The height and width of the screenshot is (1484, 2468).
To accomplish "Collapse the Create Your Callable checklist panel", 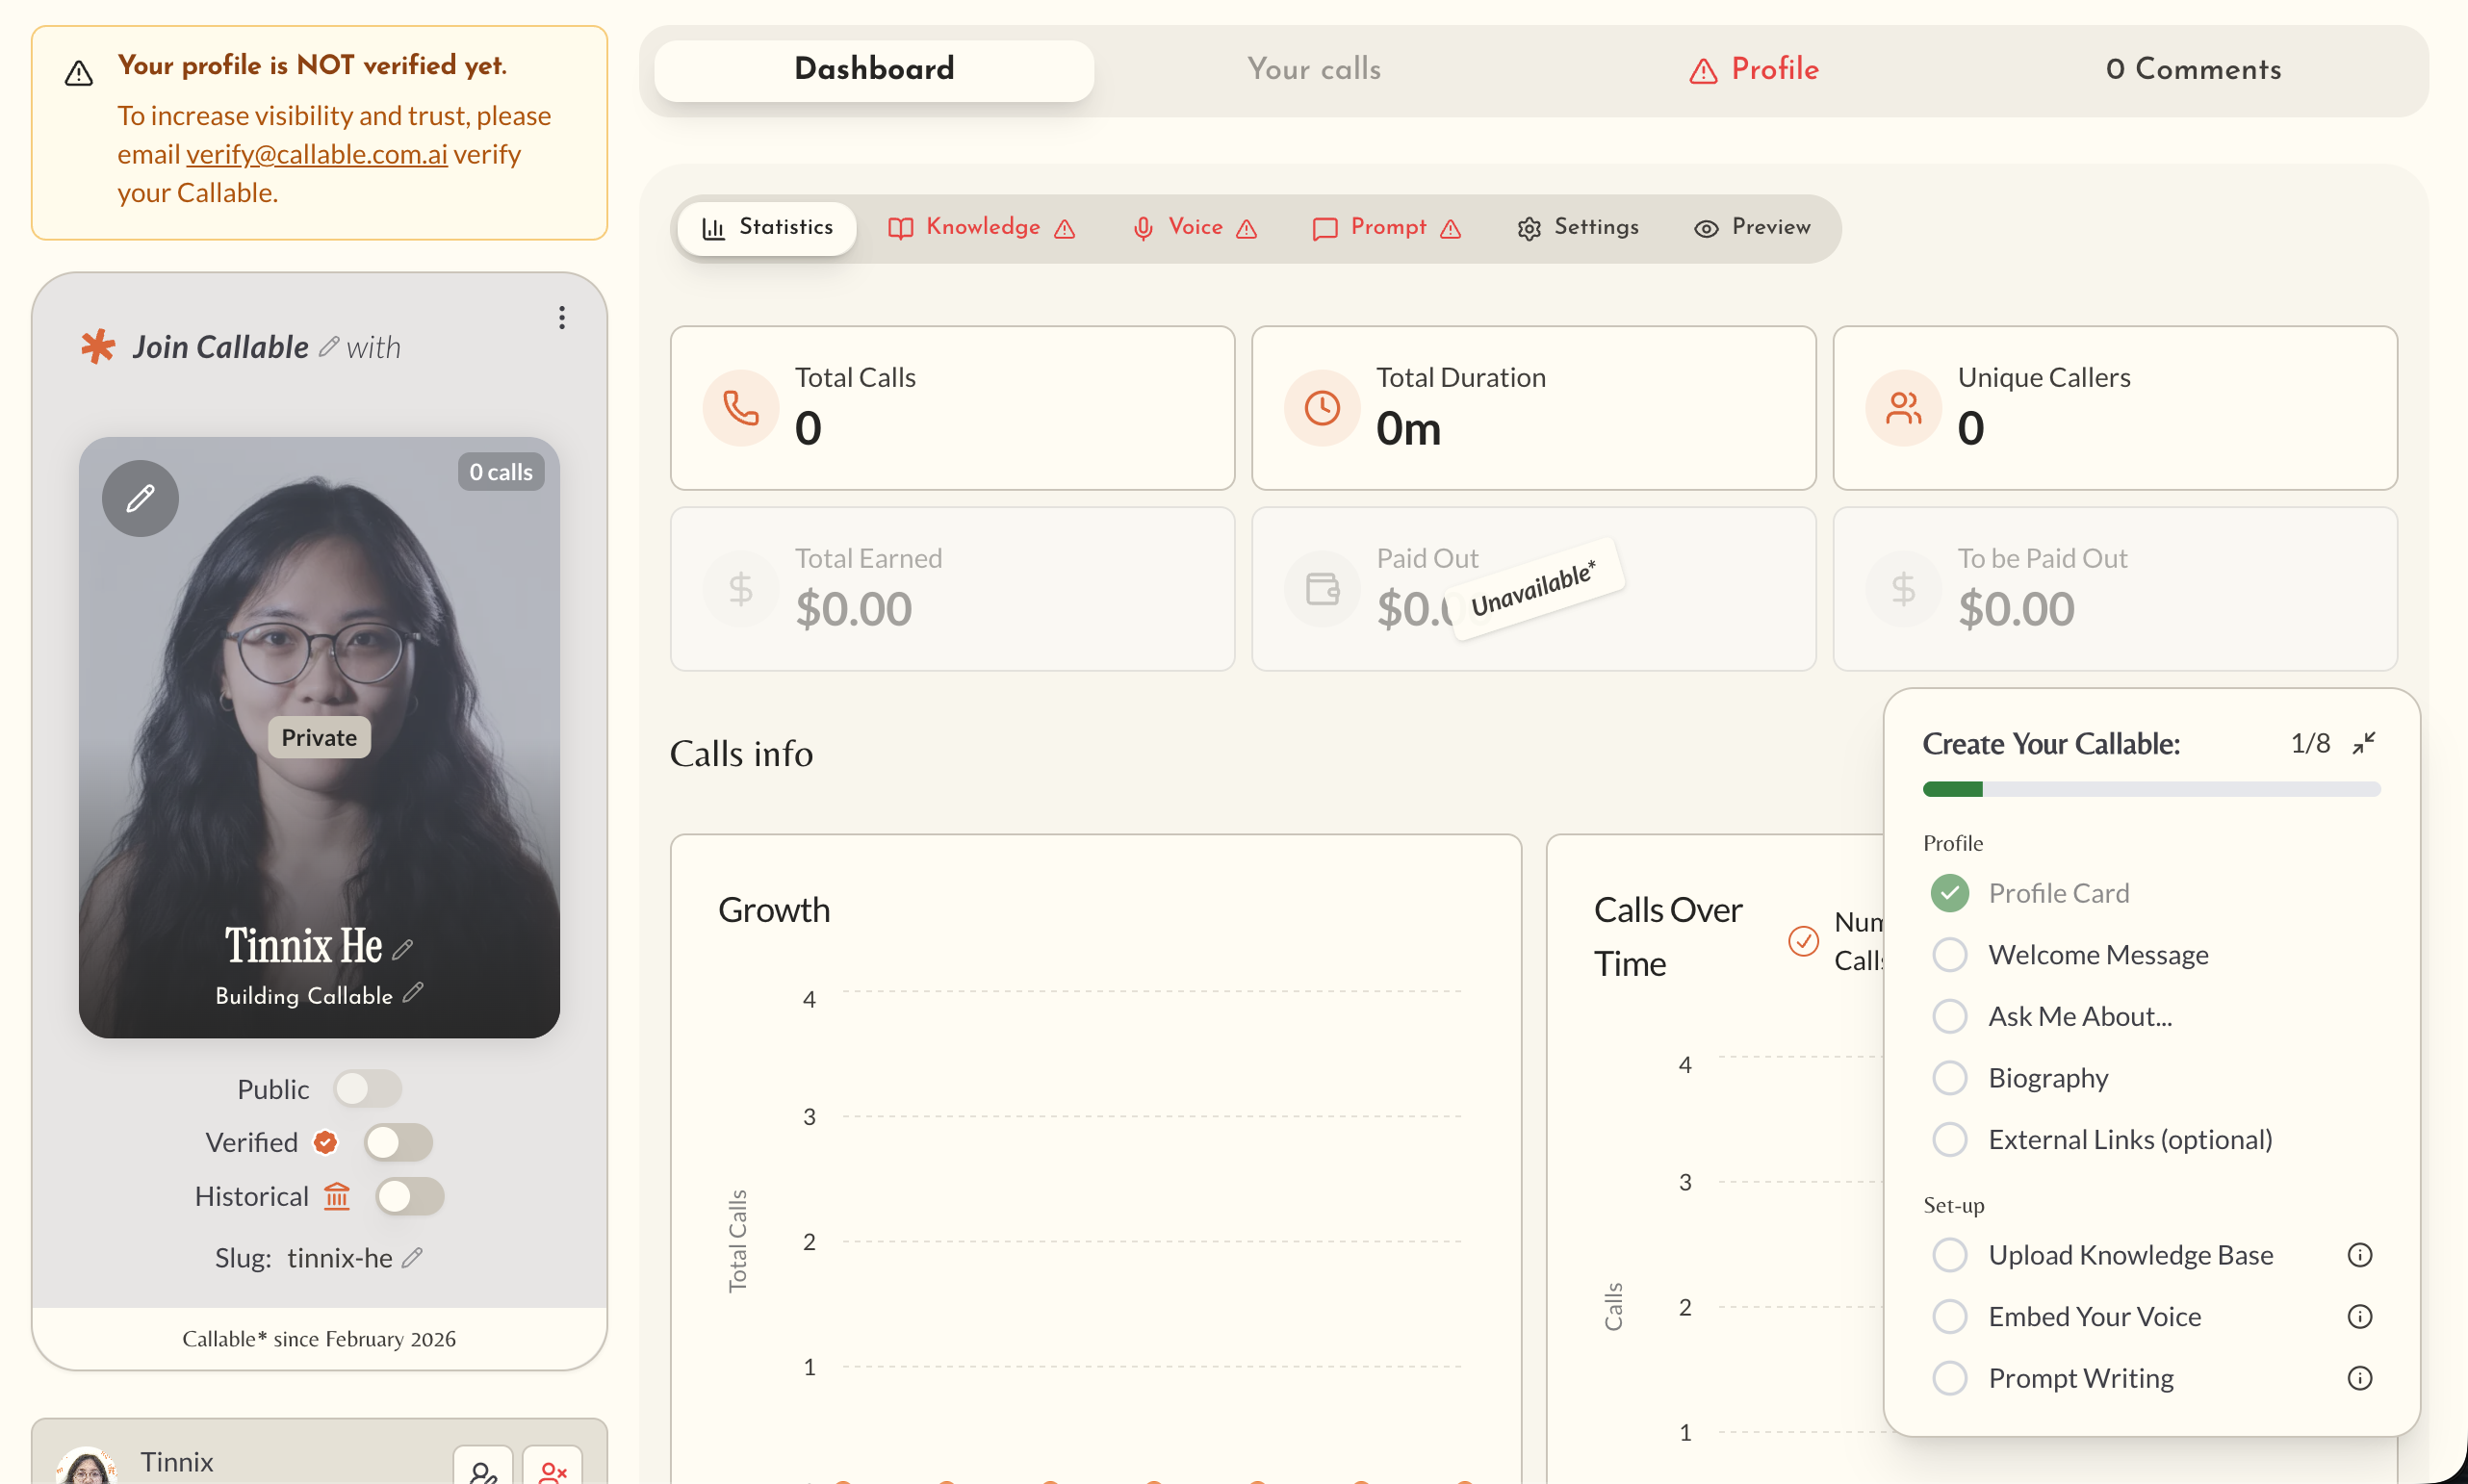I will coord(2365,743).
